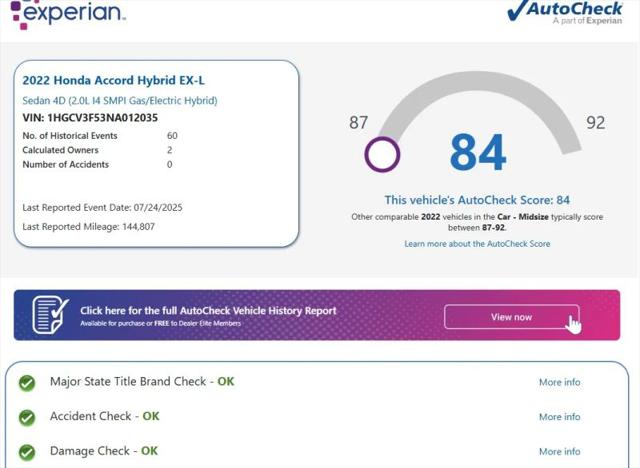Click the purple score gauge marker

point(382,154)
